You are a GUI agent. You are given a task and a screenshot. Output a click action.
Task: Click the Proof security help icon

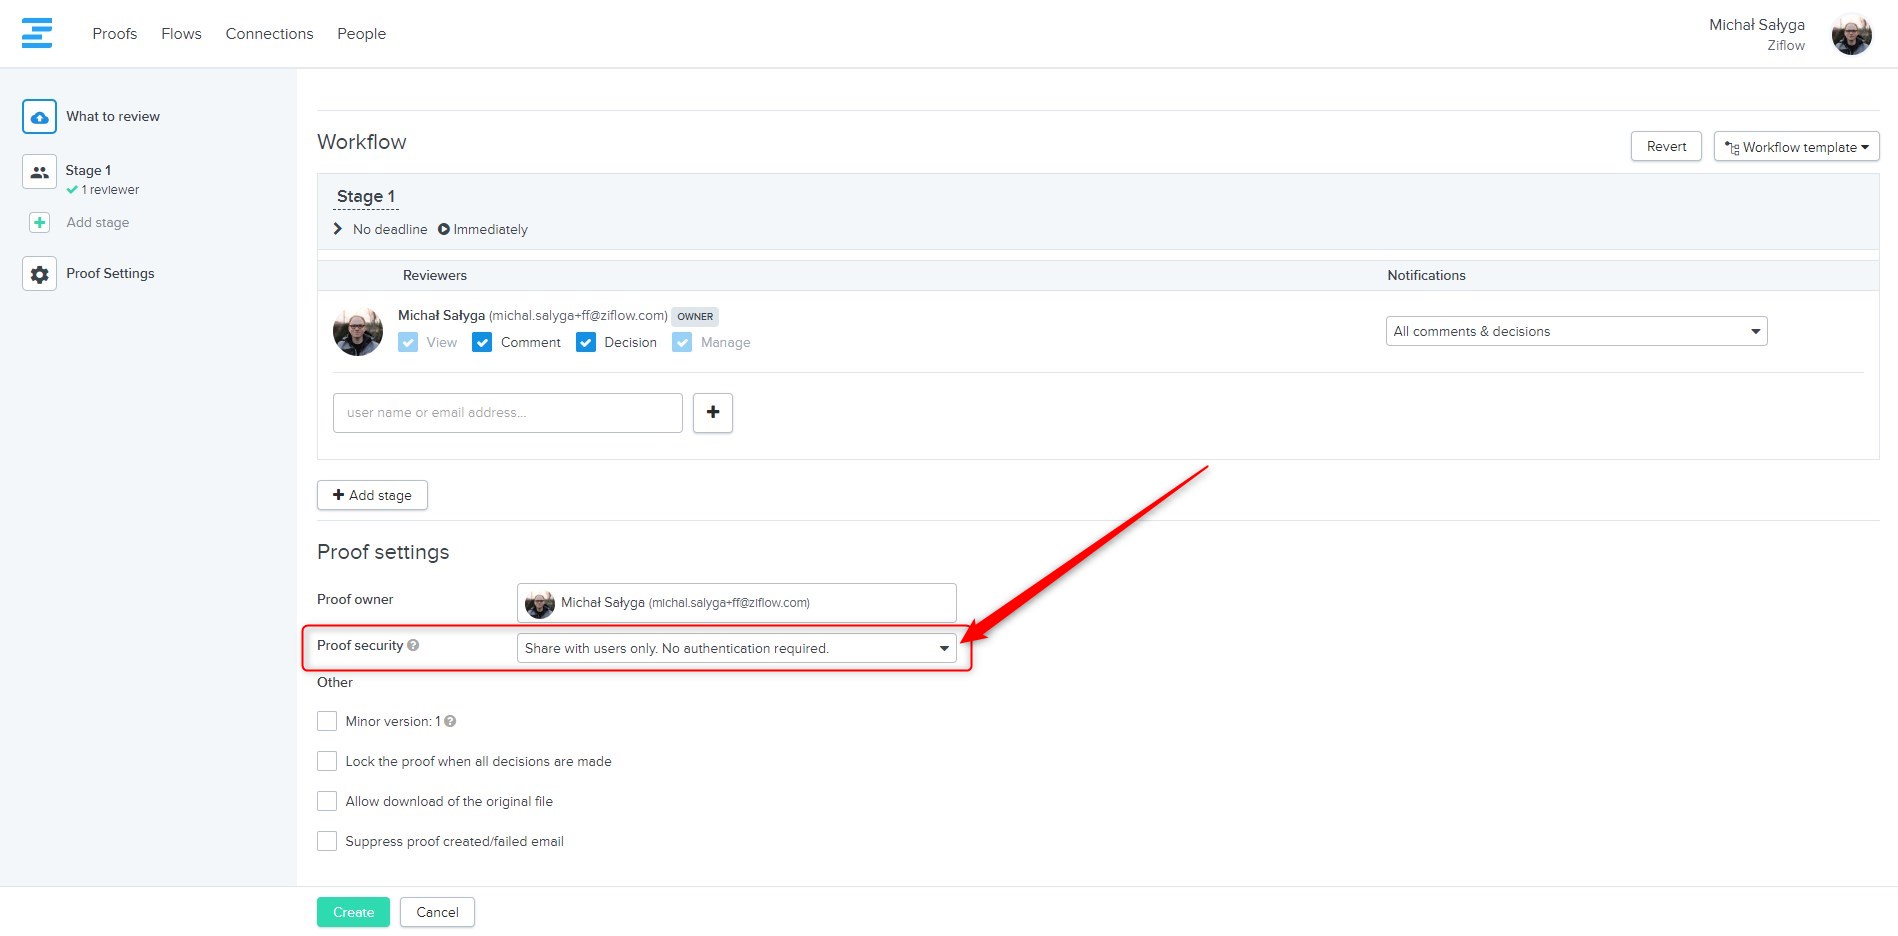pos(413,646)
